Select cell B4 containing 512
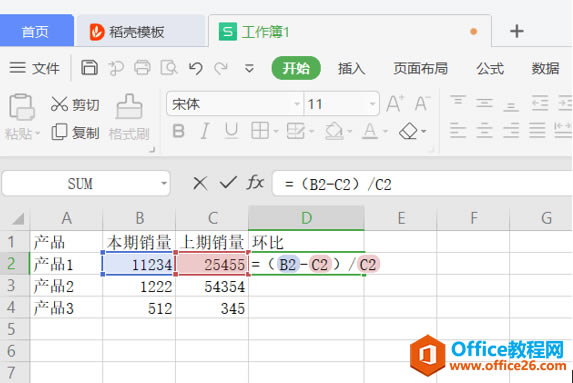This screenshot has height=383, width=573. (x=139, y=307)
